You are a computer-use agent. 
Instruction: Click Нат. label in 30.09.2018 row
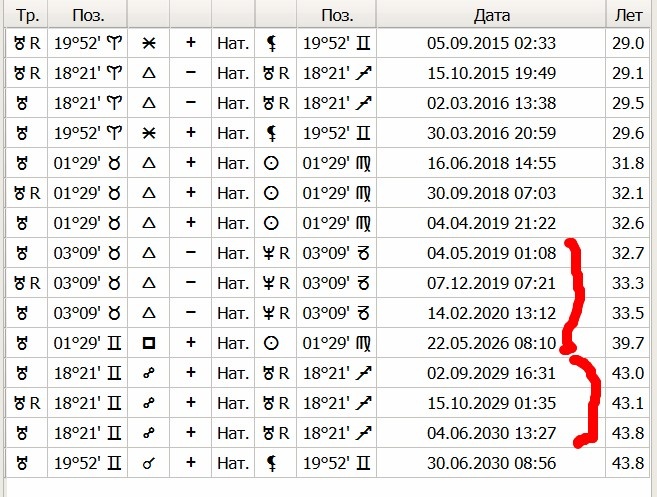[233, 193]
